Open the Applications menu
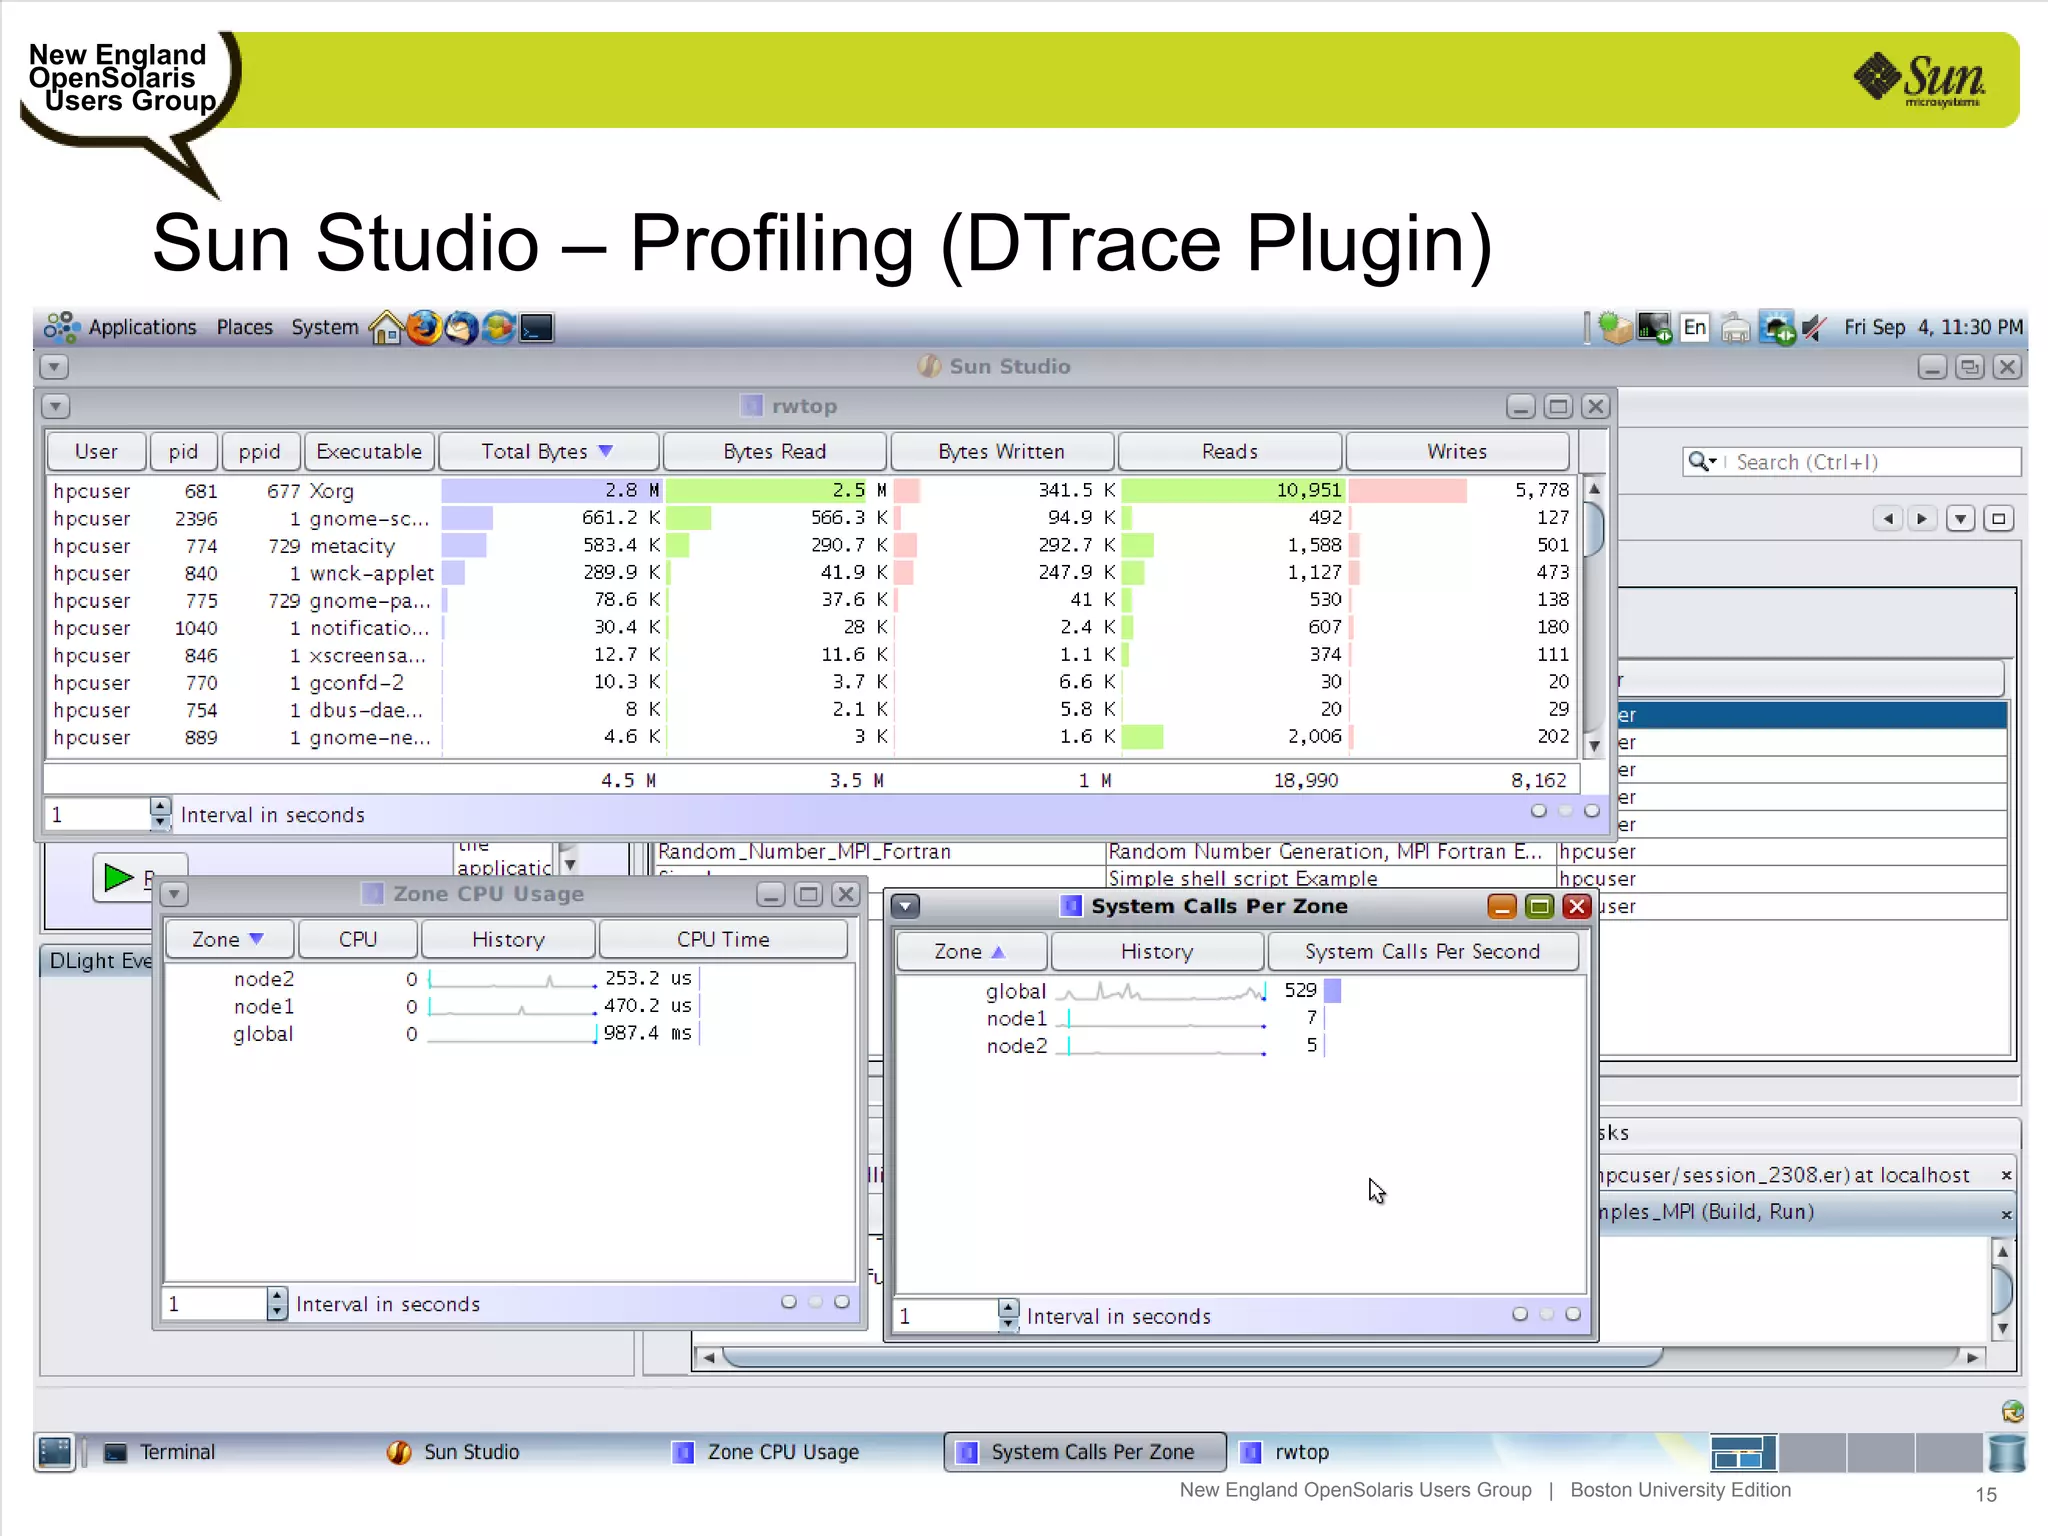The width and height of the screenshot is (2048, 1536). [x=142, y=327]
